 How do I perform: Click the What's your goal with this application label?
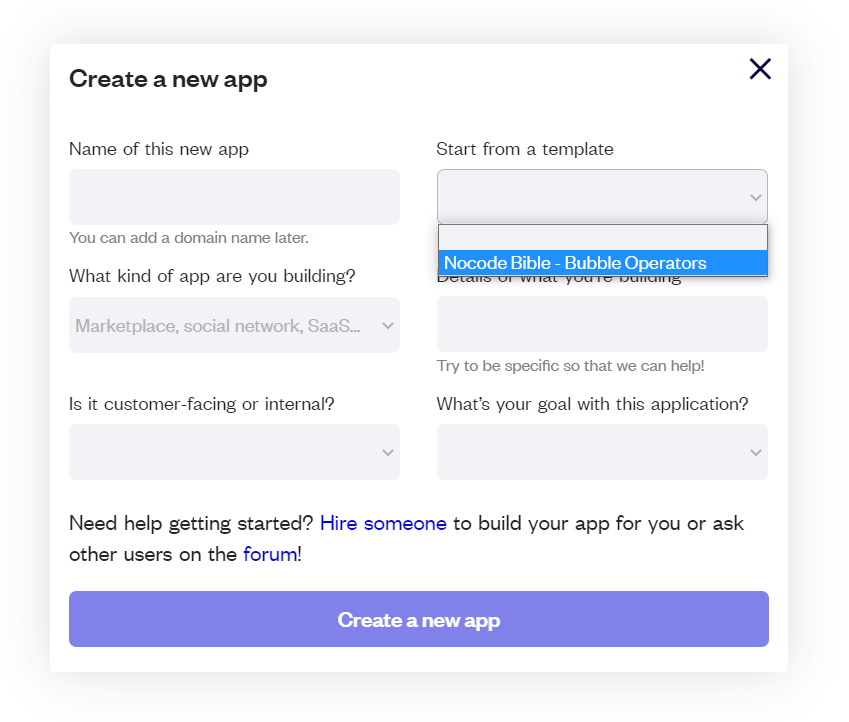[x=592, y=404]
